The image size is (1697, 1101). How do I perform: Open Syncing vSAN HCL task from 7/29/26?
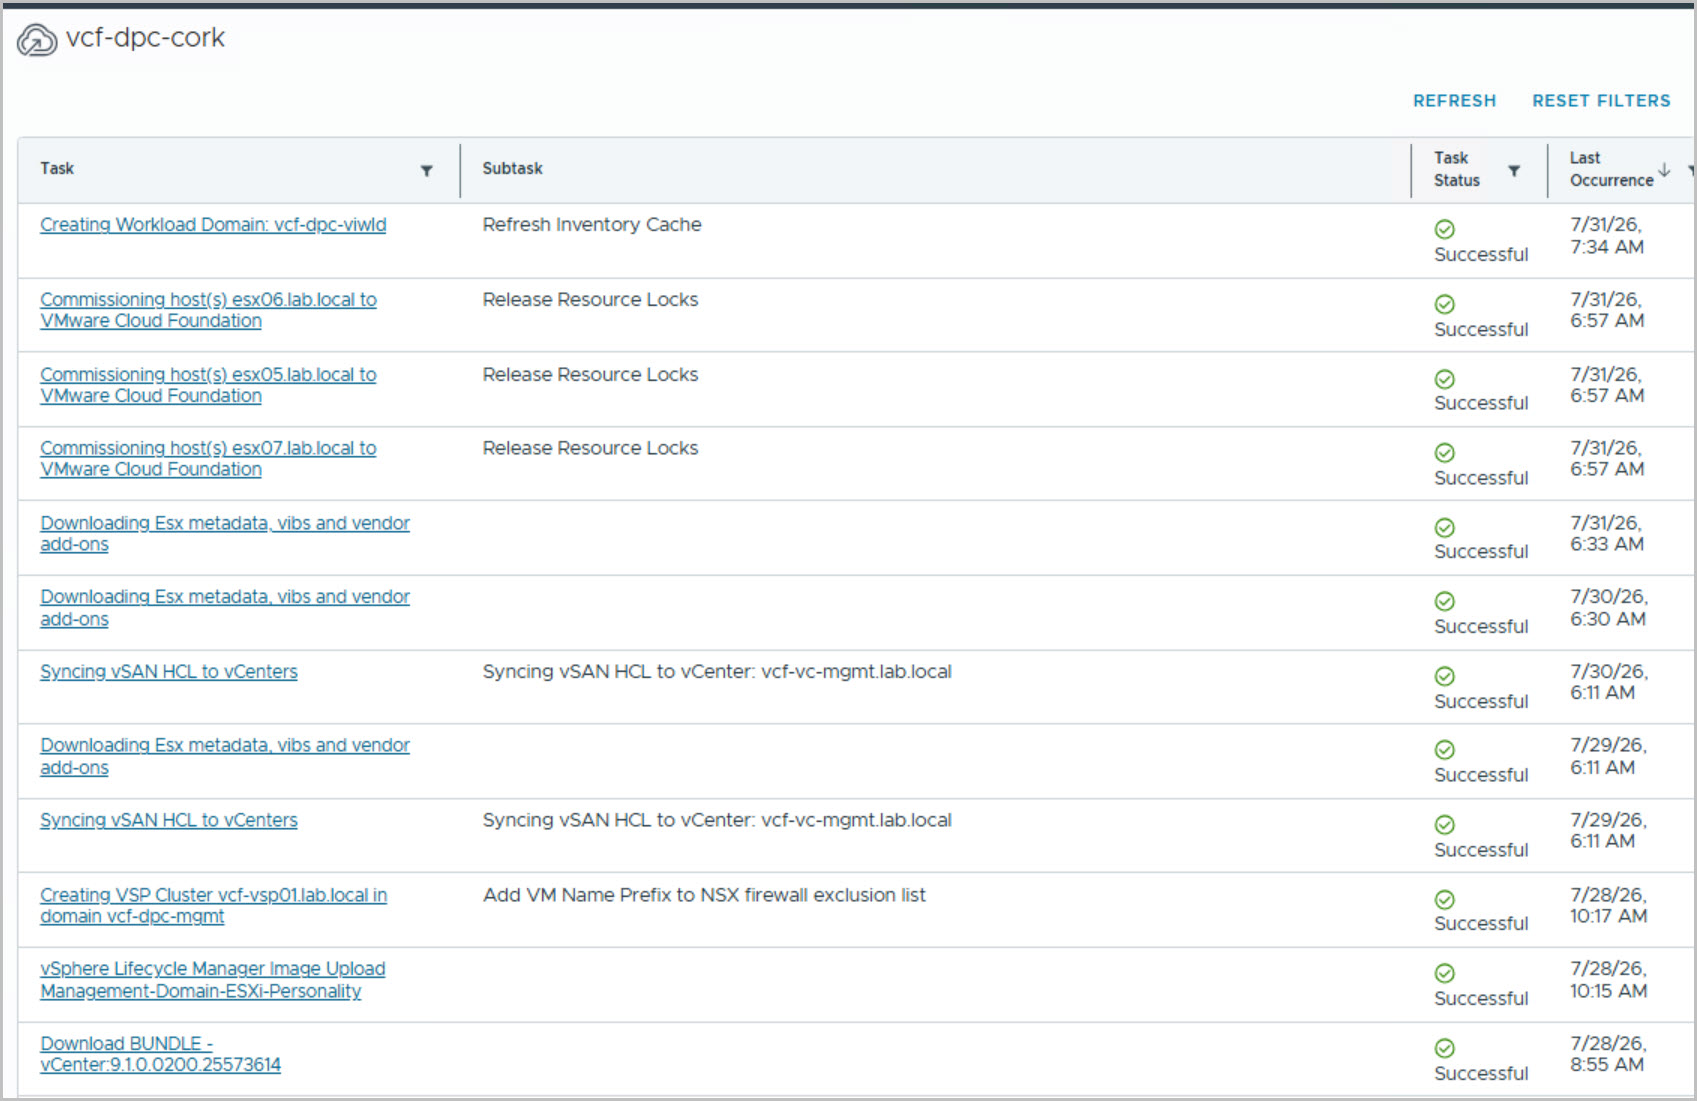[169, 820]
